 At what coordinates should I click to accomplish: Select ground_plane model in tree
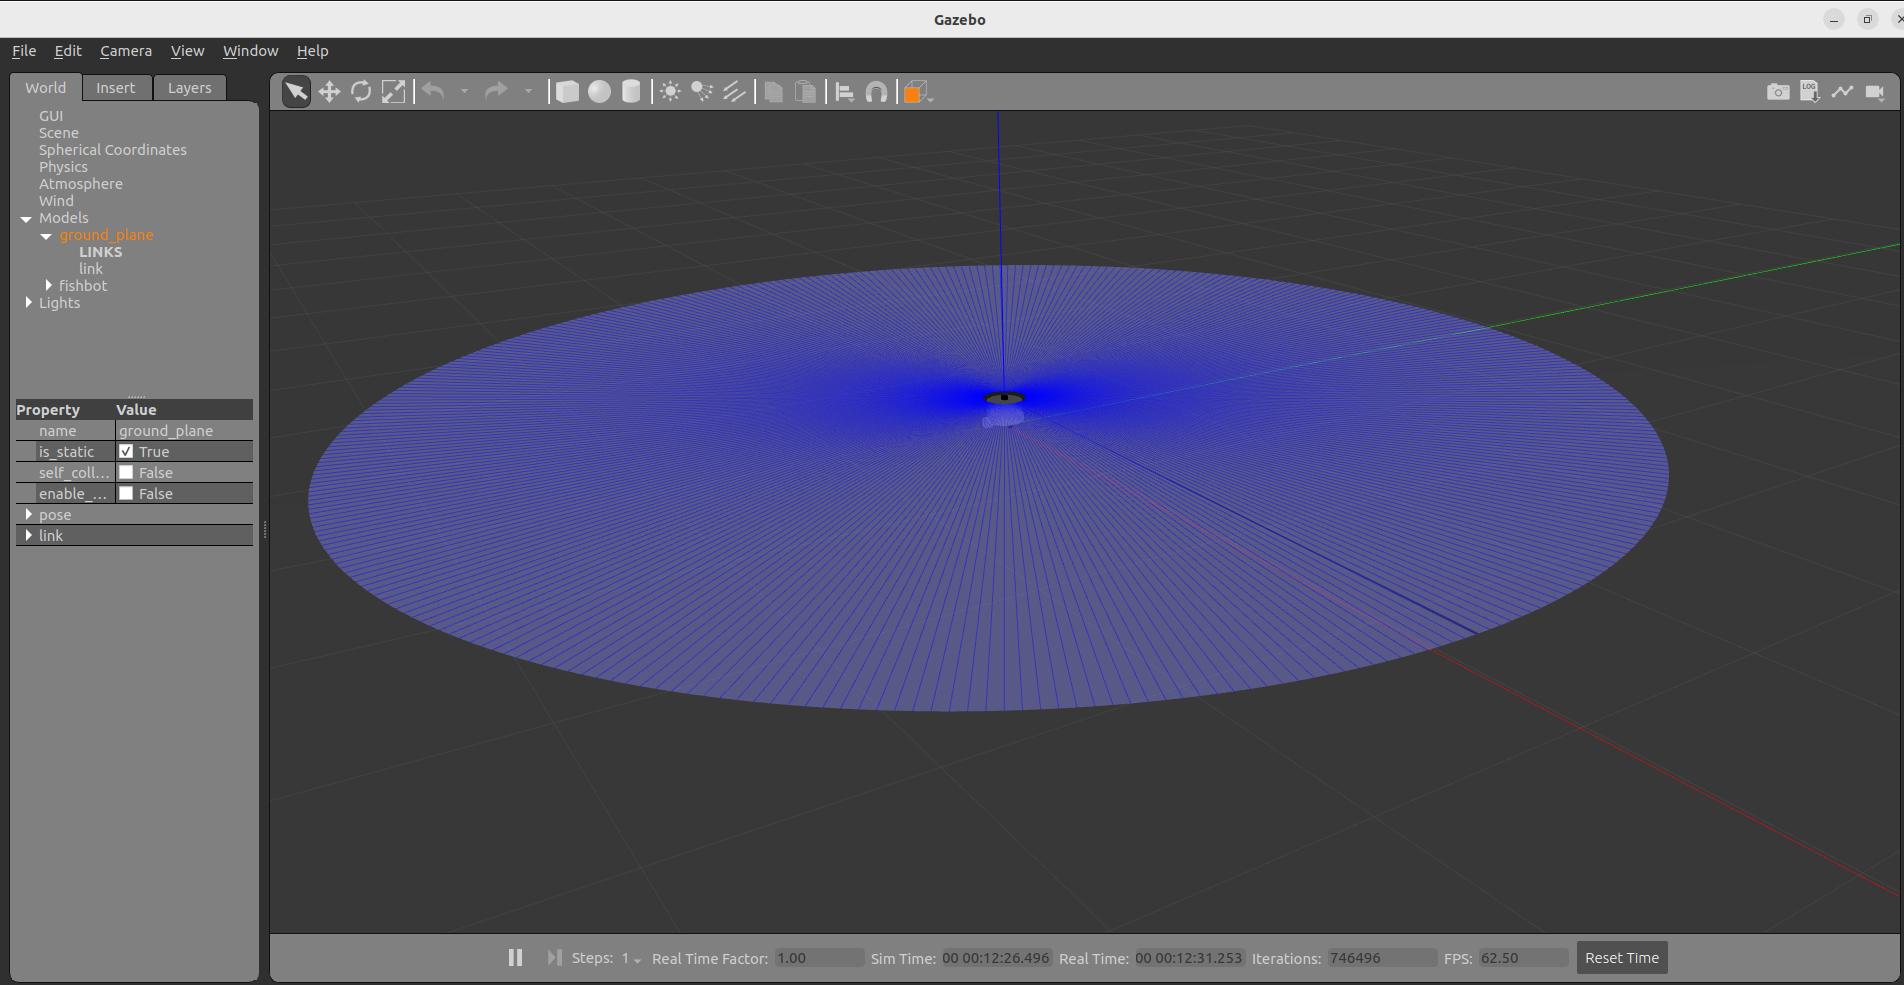(106, 235)
